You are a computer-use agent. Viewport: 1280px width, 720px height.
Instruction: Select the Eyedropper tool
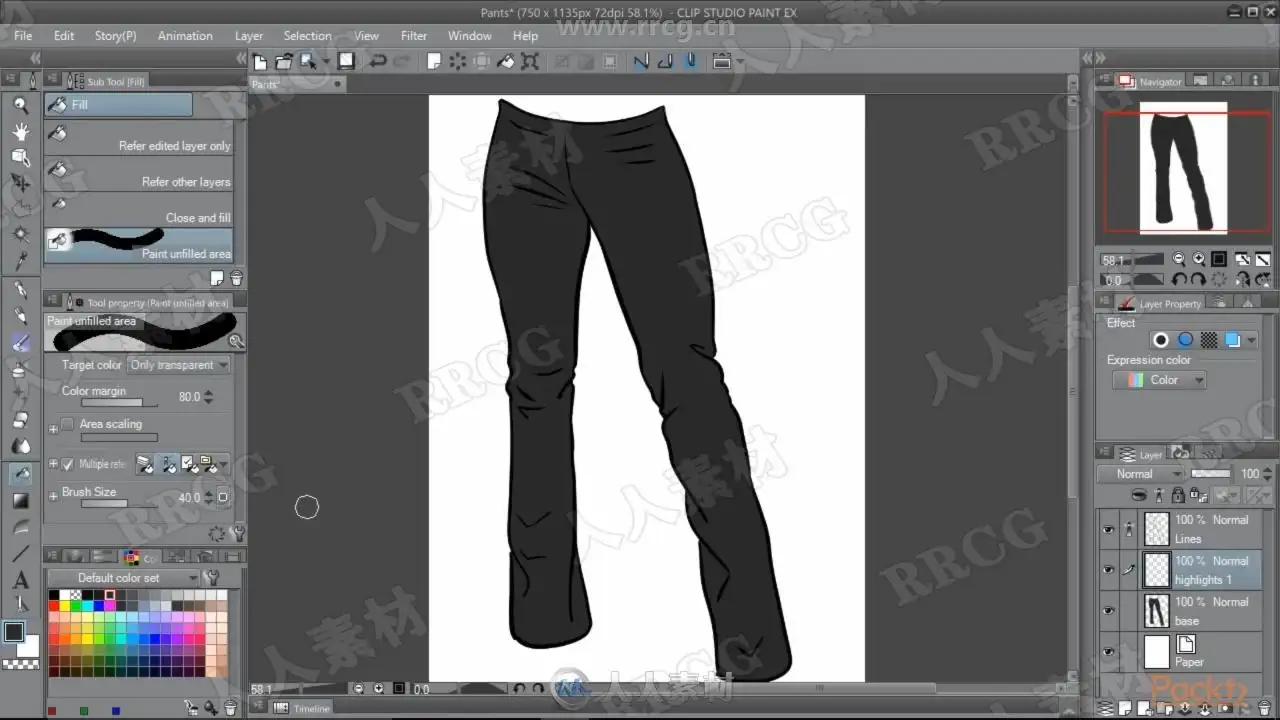pyautogui.click(x=21, y=261)
